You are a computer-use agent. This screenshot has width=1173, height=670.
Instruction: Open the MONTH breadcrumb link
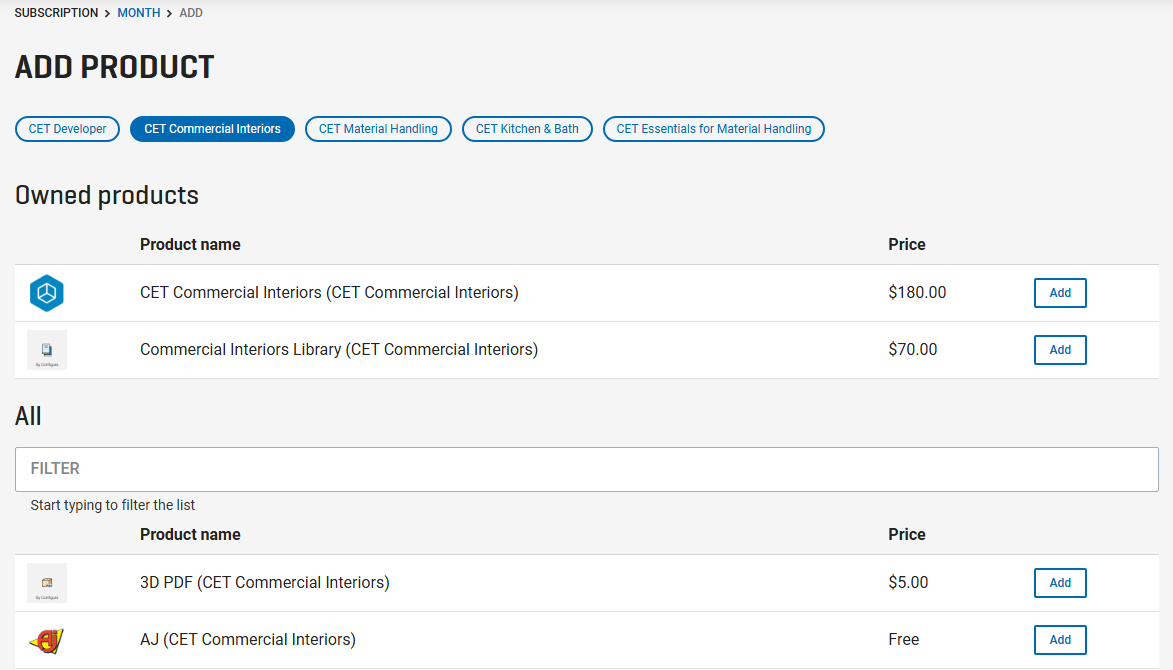(x=138, y=13)
